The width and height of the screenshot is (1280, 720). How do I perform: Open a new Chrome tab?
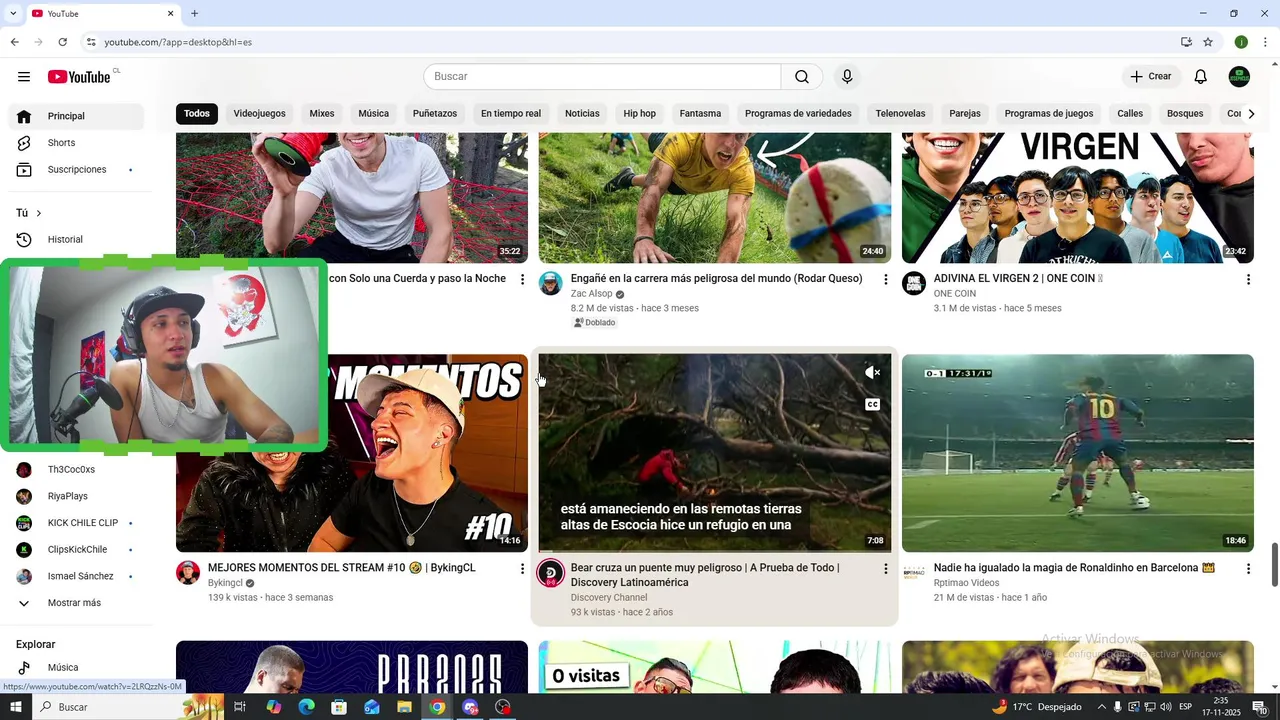(194, 14)
